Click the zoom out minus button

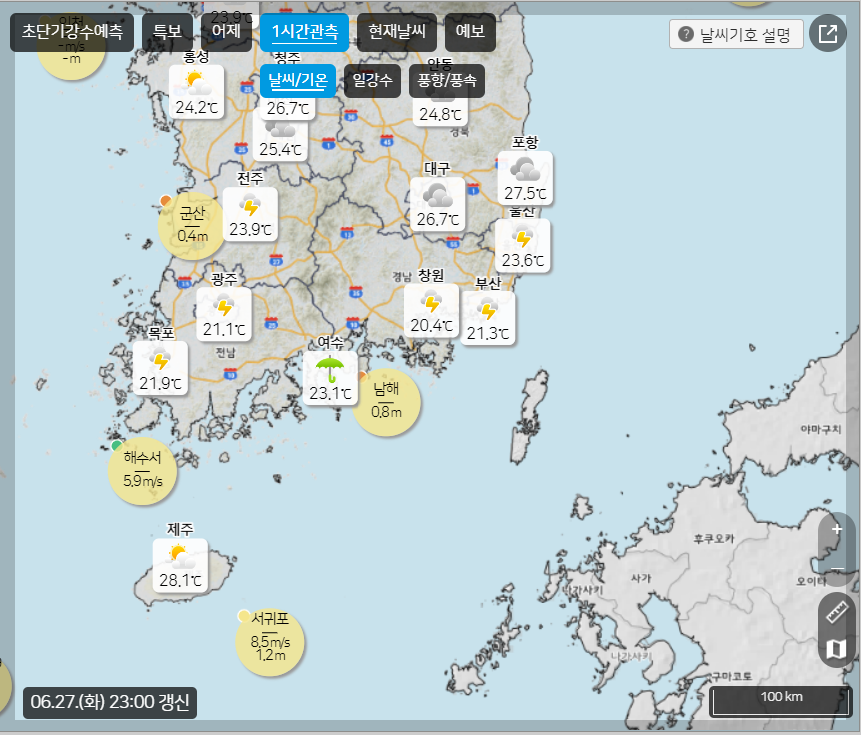(836, 568)
